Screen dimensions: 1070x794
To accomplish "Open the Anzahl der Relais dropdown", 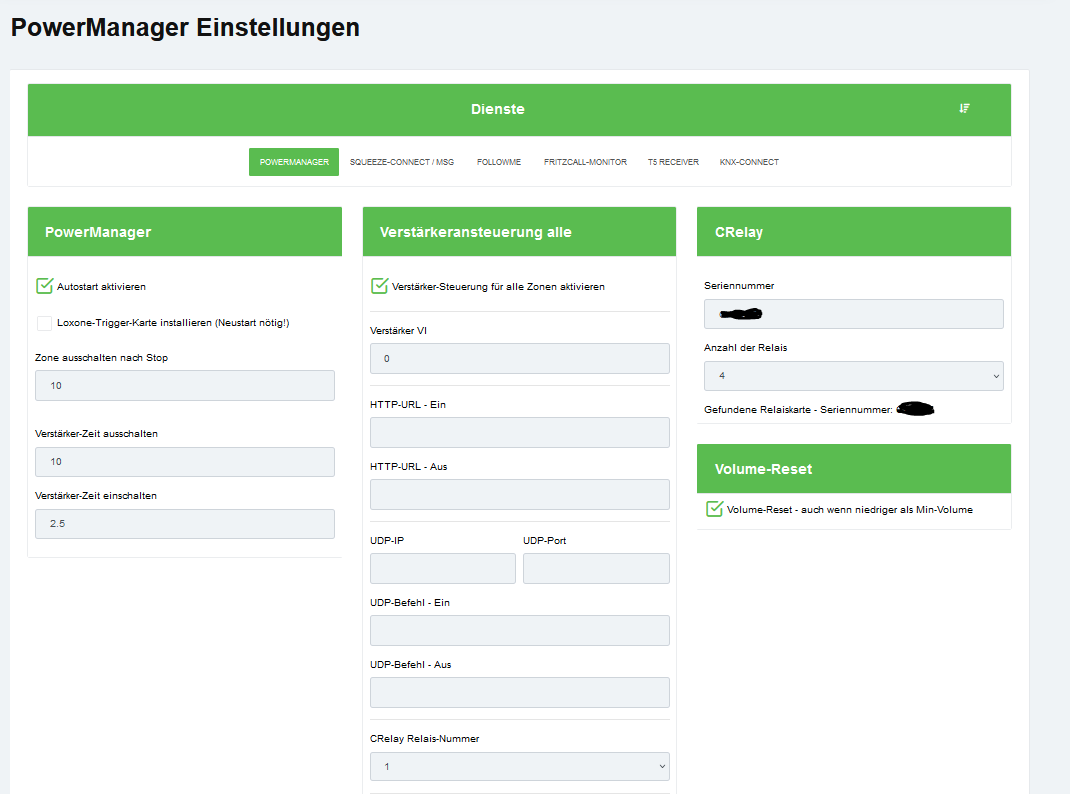I will coord(854,376).
